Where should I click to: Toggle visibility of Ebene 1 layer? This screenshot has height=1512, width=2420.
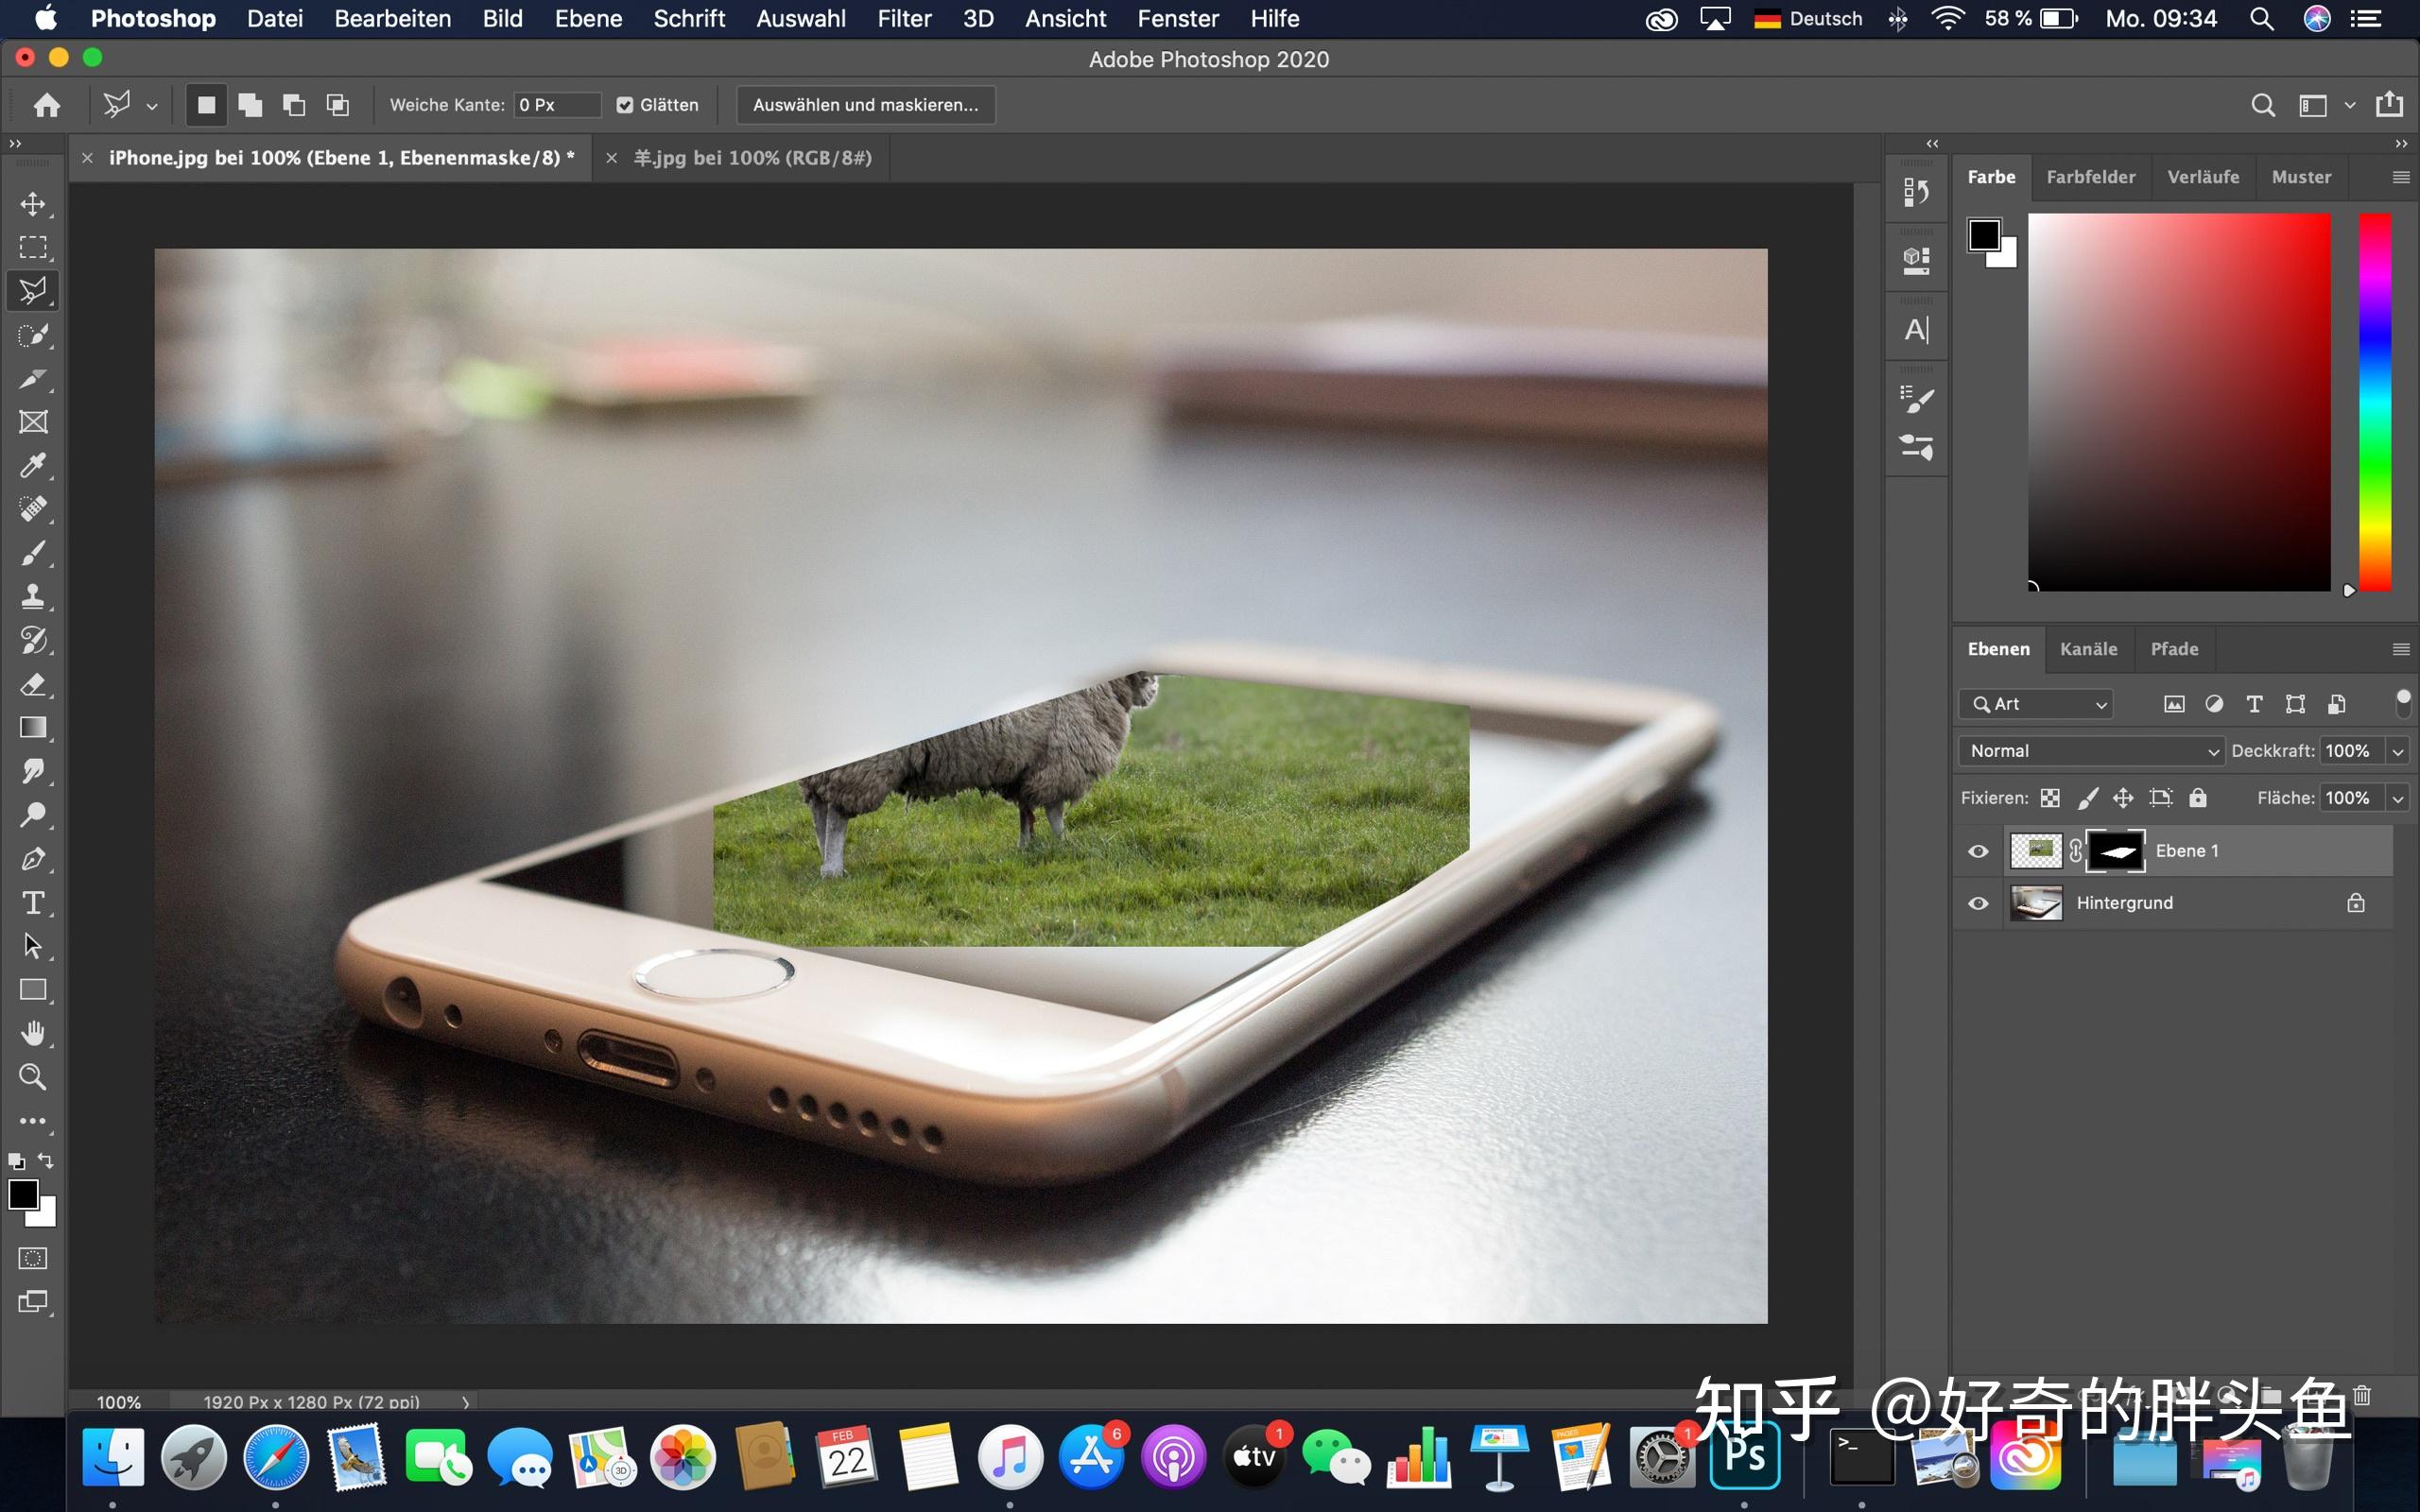click(x=1978, y=850)
